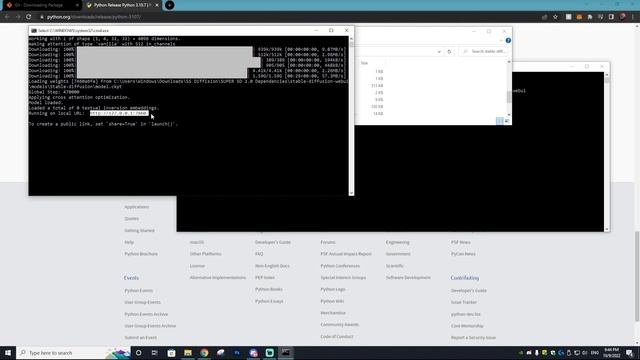Switch File Explorer to large icons view

pos(507,121)
